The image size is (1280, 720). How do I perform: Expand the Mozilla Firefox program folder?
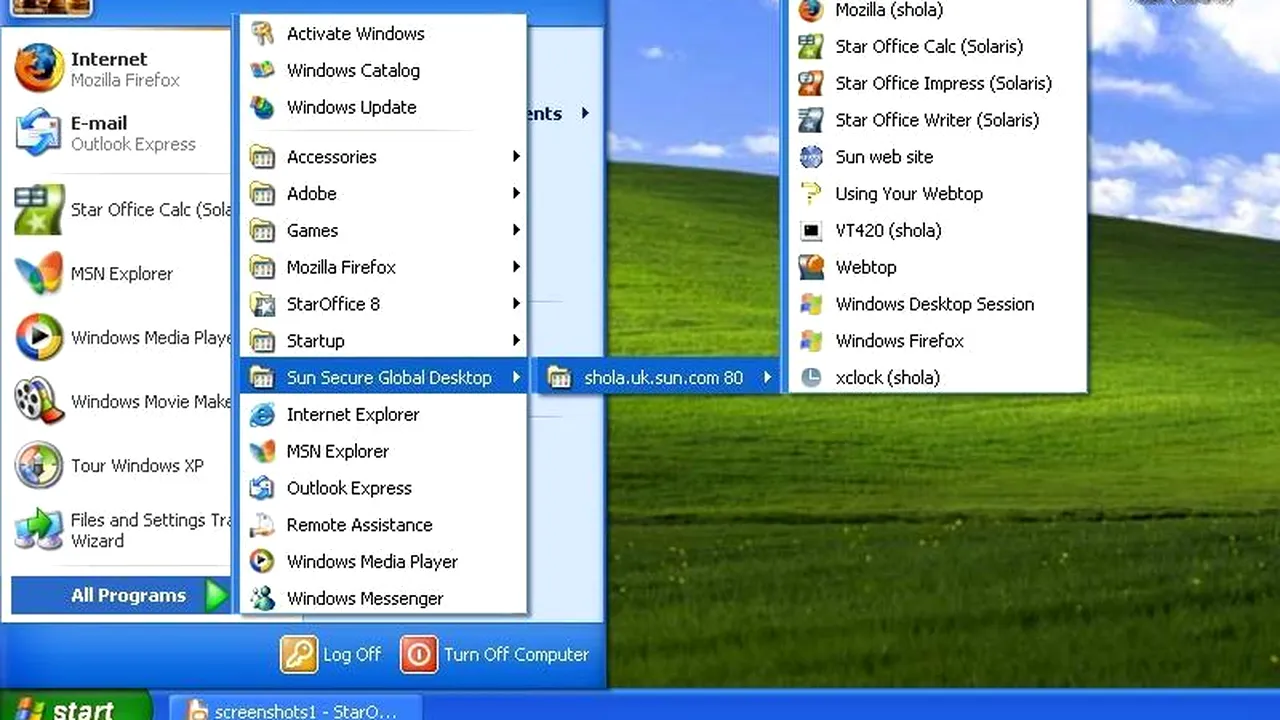click(x=383, y=267)
